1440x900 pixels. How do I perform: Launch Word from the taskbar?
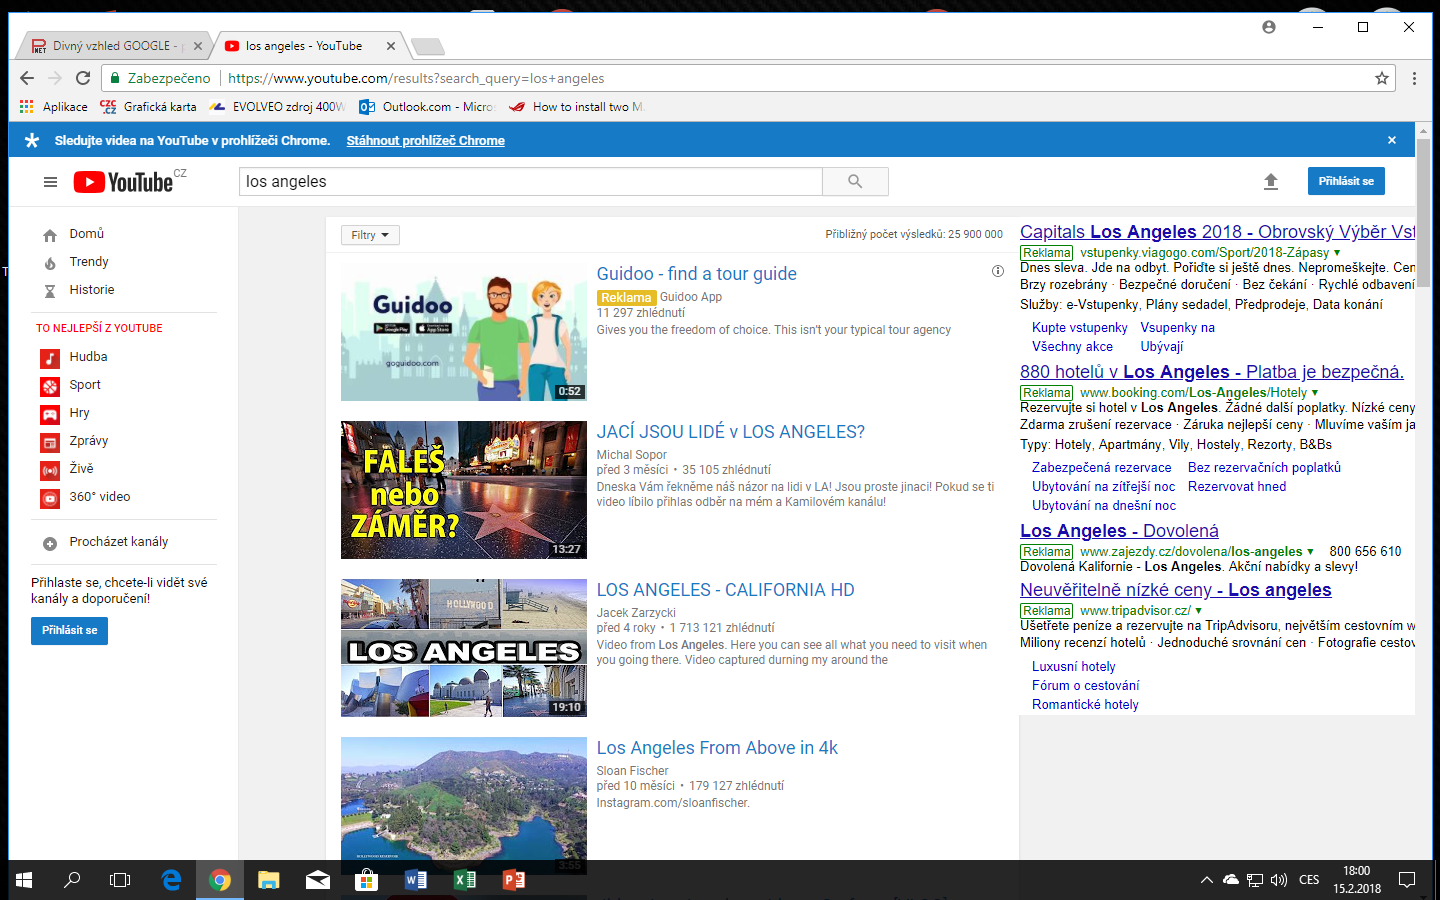tap(416, 880)
